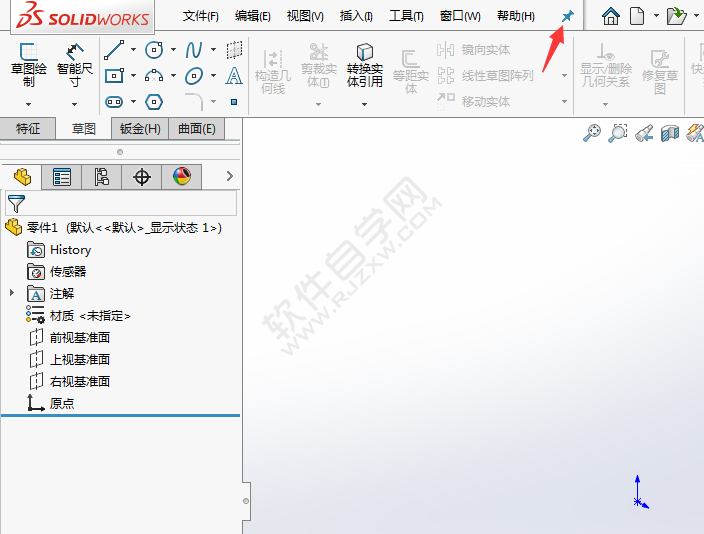The height and width of the screenshot is (534, 704).
Task: Open the FeatureManager design tree tab
Action: pos(22,177)
